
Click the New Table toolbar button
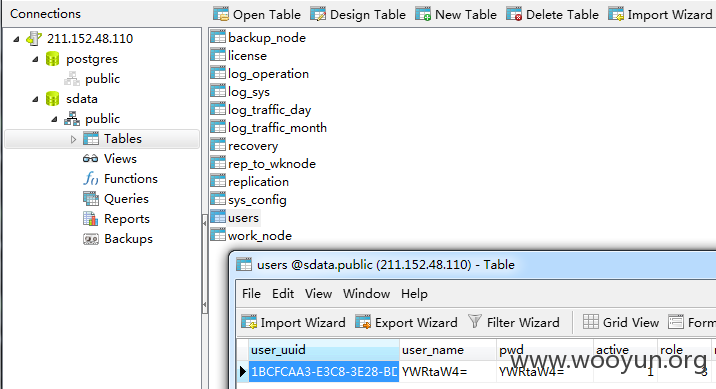456,15
